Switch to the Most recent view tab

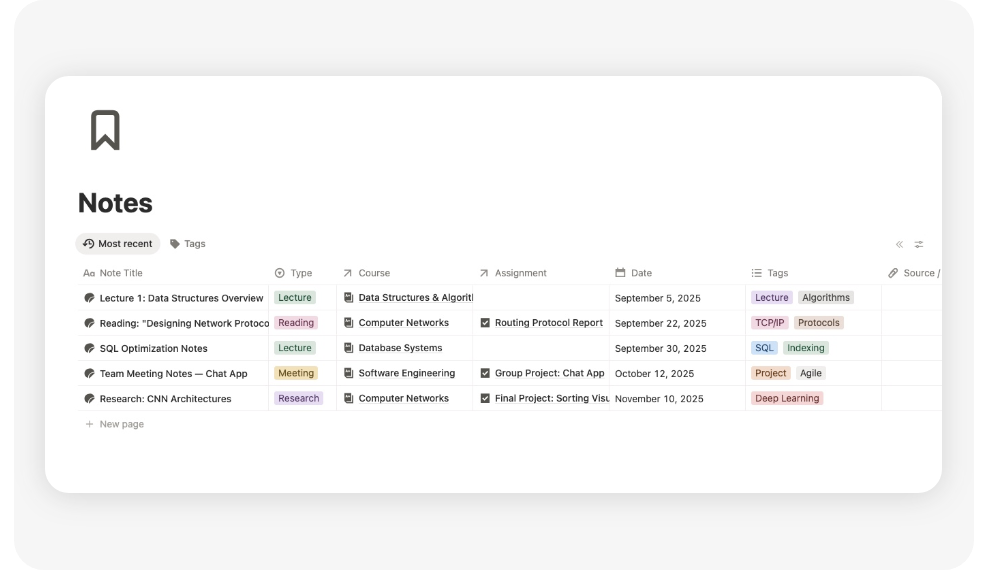tap(118, 243)
